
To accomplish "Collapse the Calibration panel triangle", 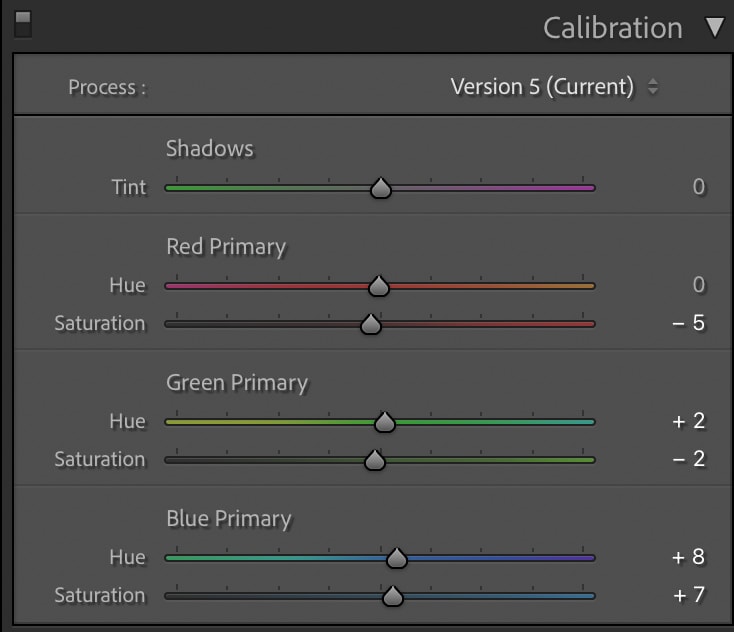I will (715, 28).
